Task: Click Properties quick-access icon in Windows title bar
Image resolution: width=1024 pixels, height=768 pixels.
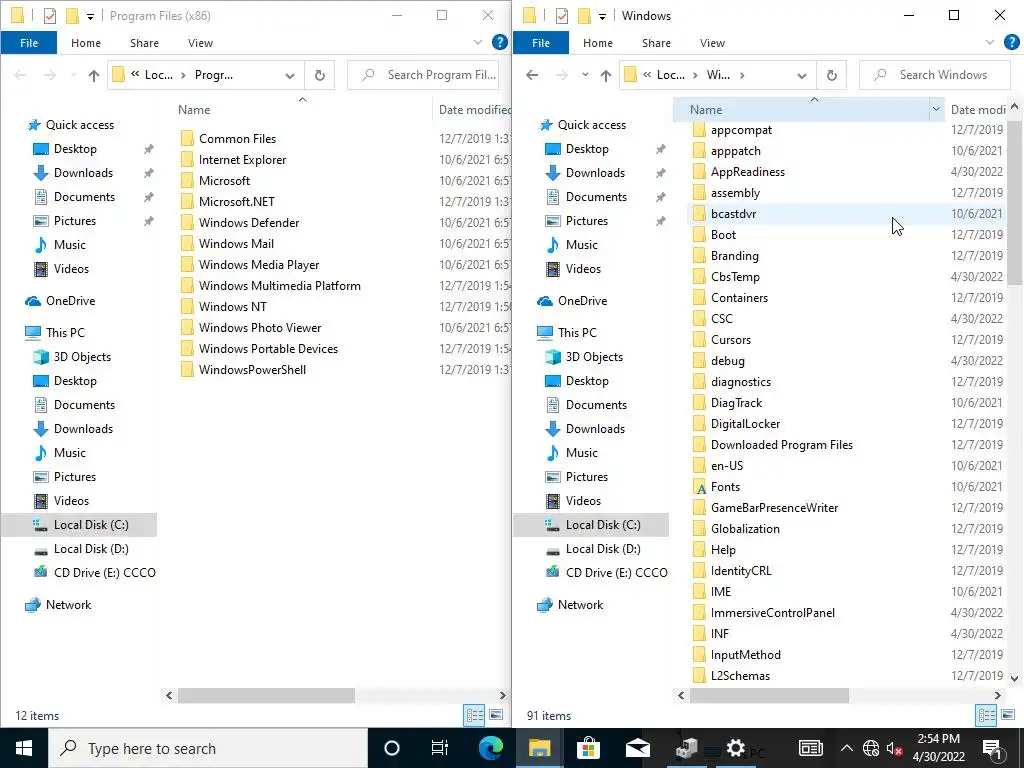Action: click(x=562, y=16)
